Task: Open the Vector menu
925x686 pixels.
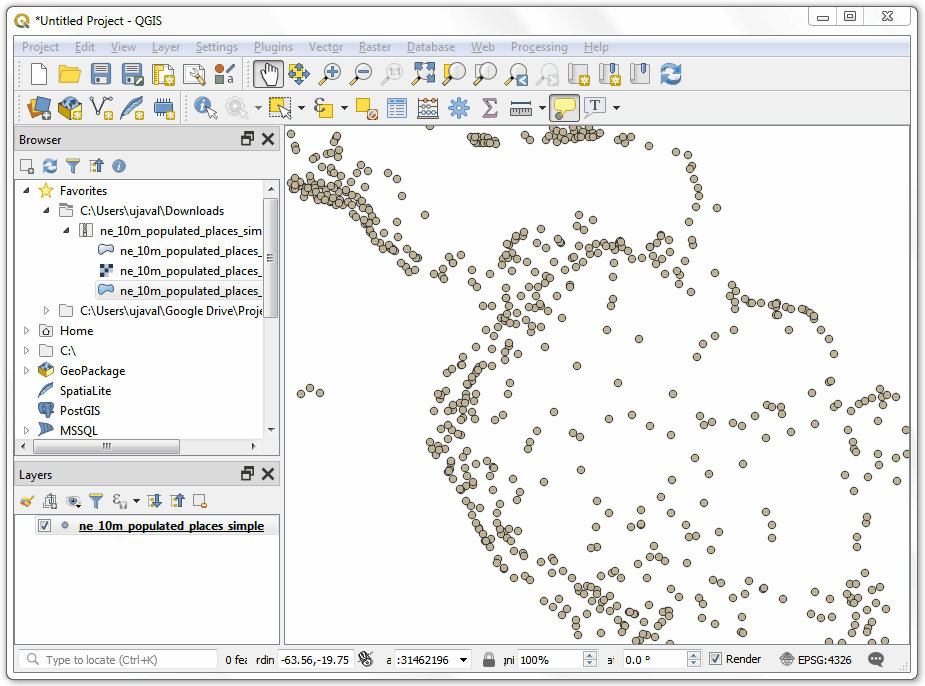Action: (x=325, y=47)
